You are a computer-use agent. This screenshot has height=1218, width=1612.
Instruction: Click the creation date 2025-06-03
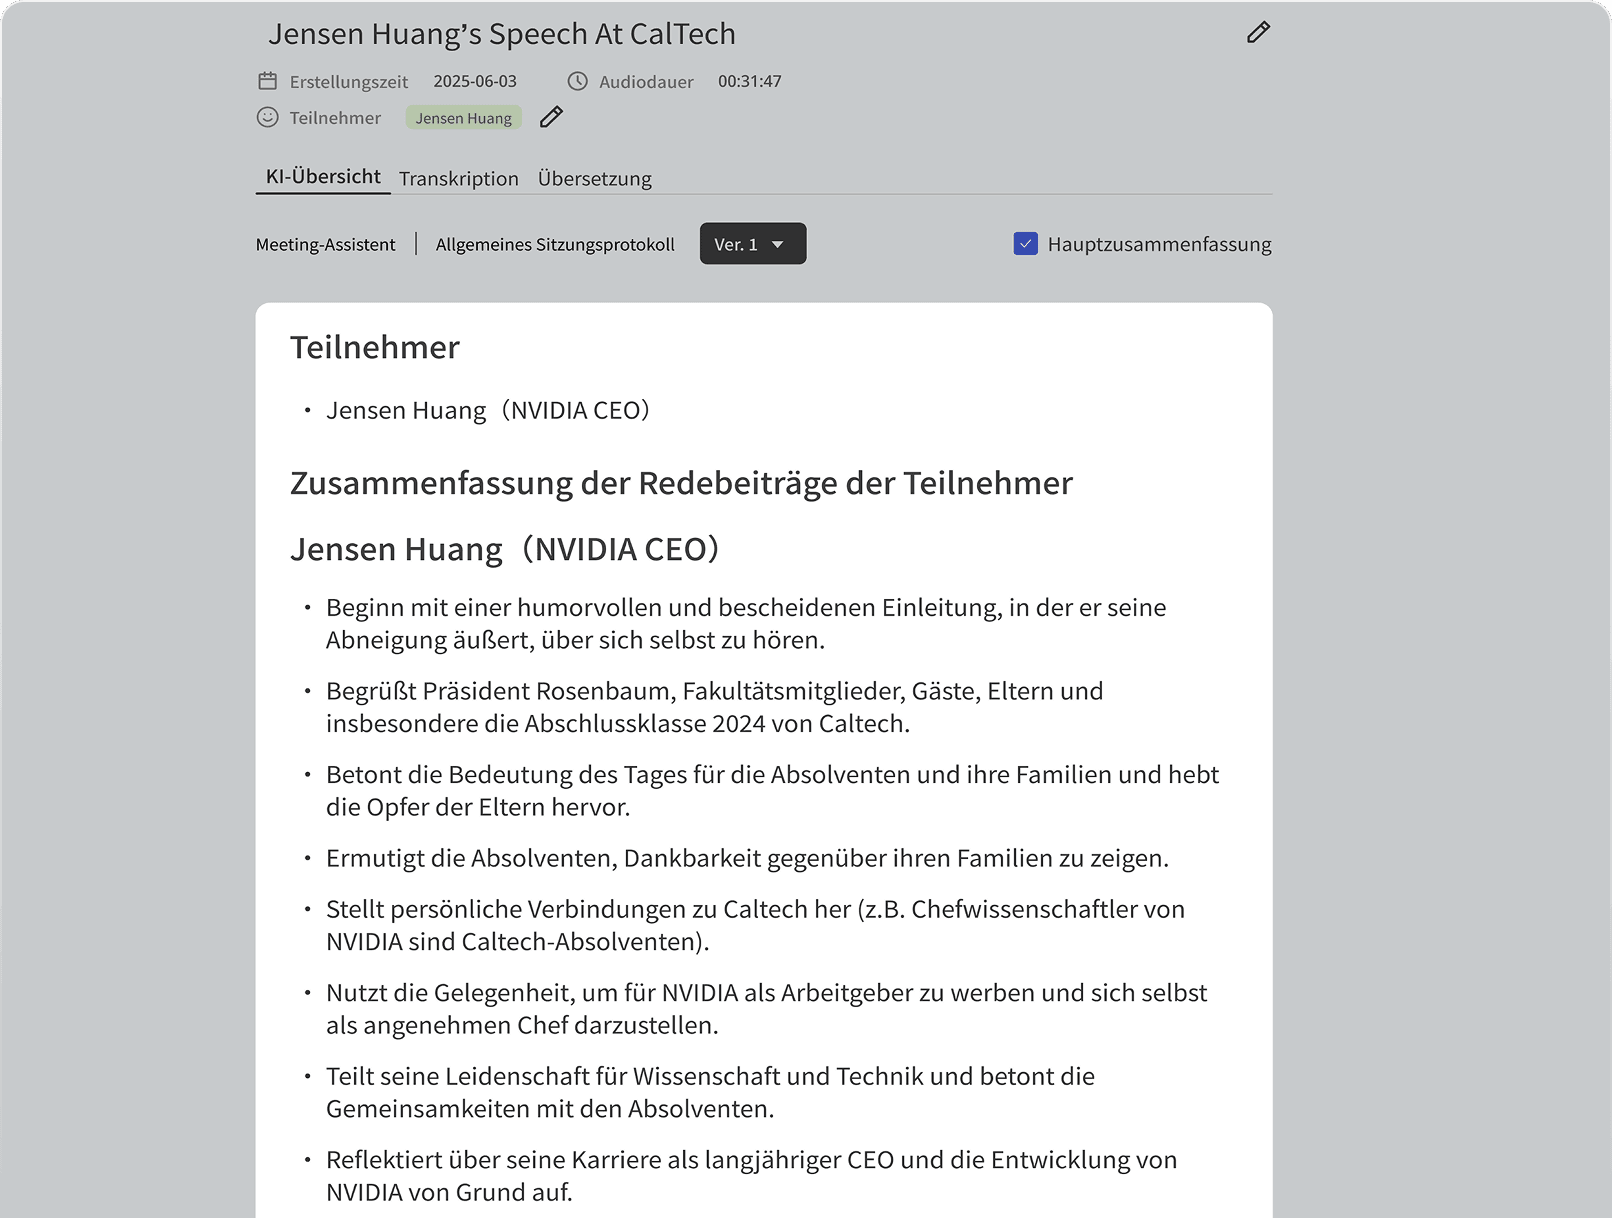coord(475,81)
